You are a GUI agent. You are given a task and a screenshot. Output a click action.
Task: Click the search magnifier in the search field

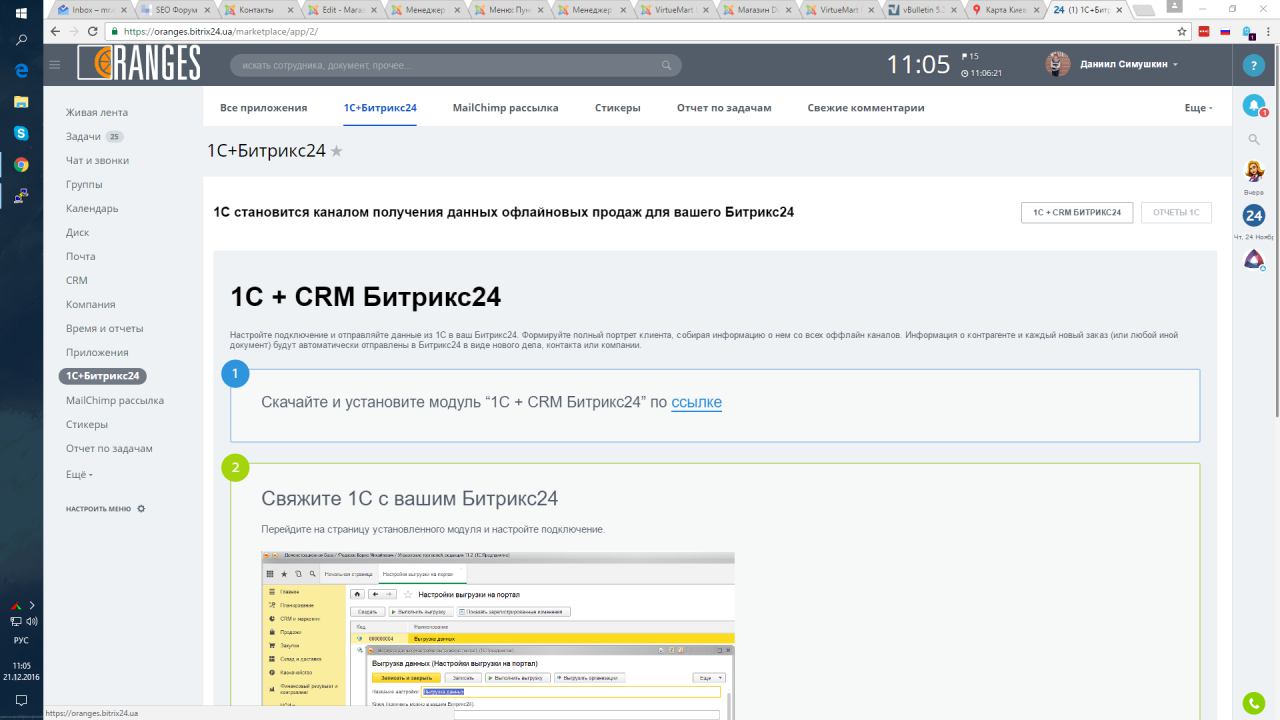coord(667,66)
